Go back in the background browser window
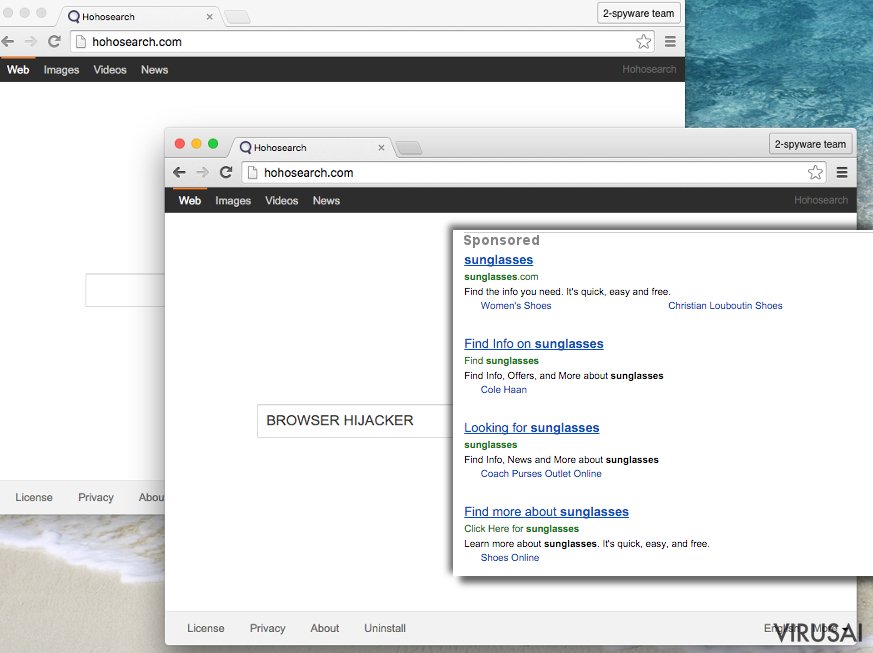The width and height of the screenshot is (873, 653). click(x=8, y=41)
